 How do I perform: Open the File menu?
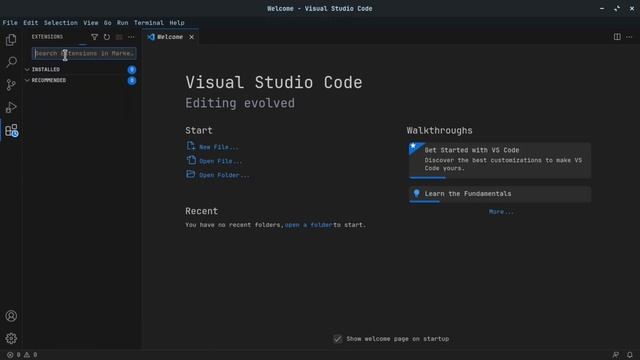point(10,23)
